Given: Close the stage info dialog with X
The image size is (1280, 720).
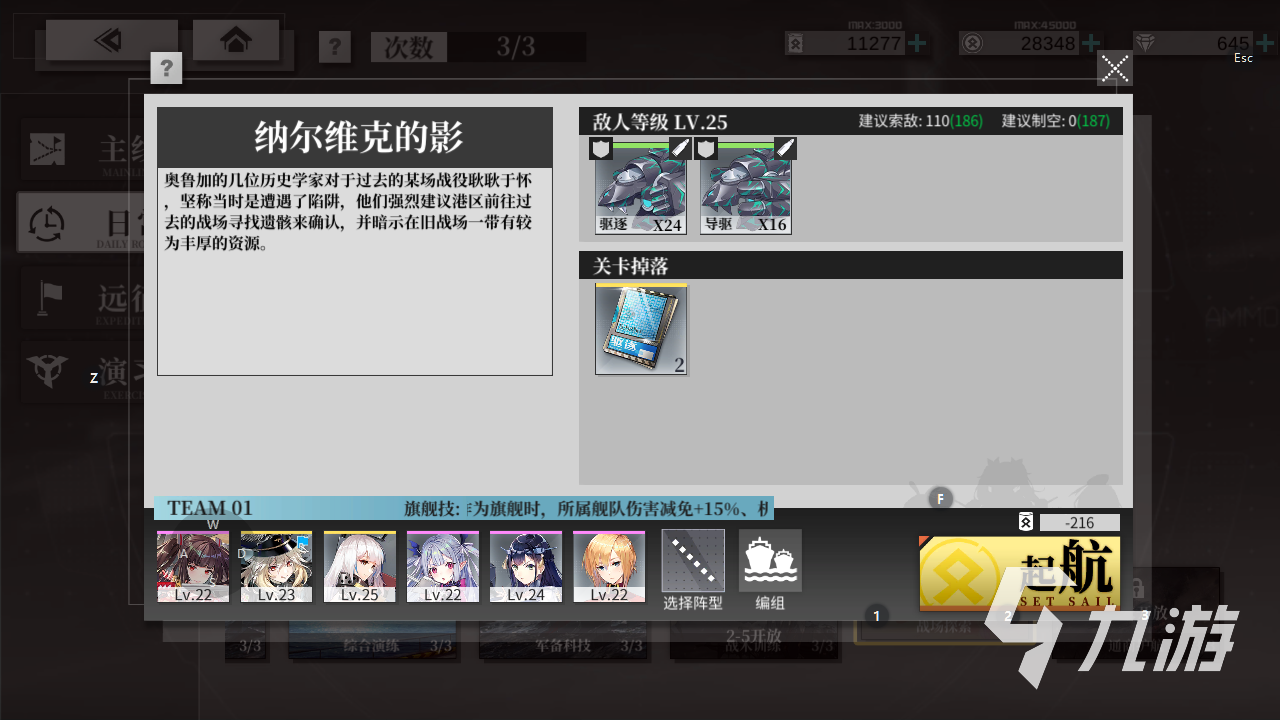Looking at the screenshot, I should (x=1115, y=69).
